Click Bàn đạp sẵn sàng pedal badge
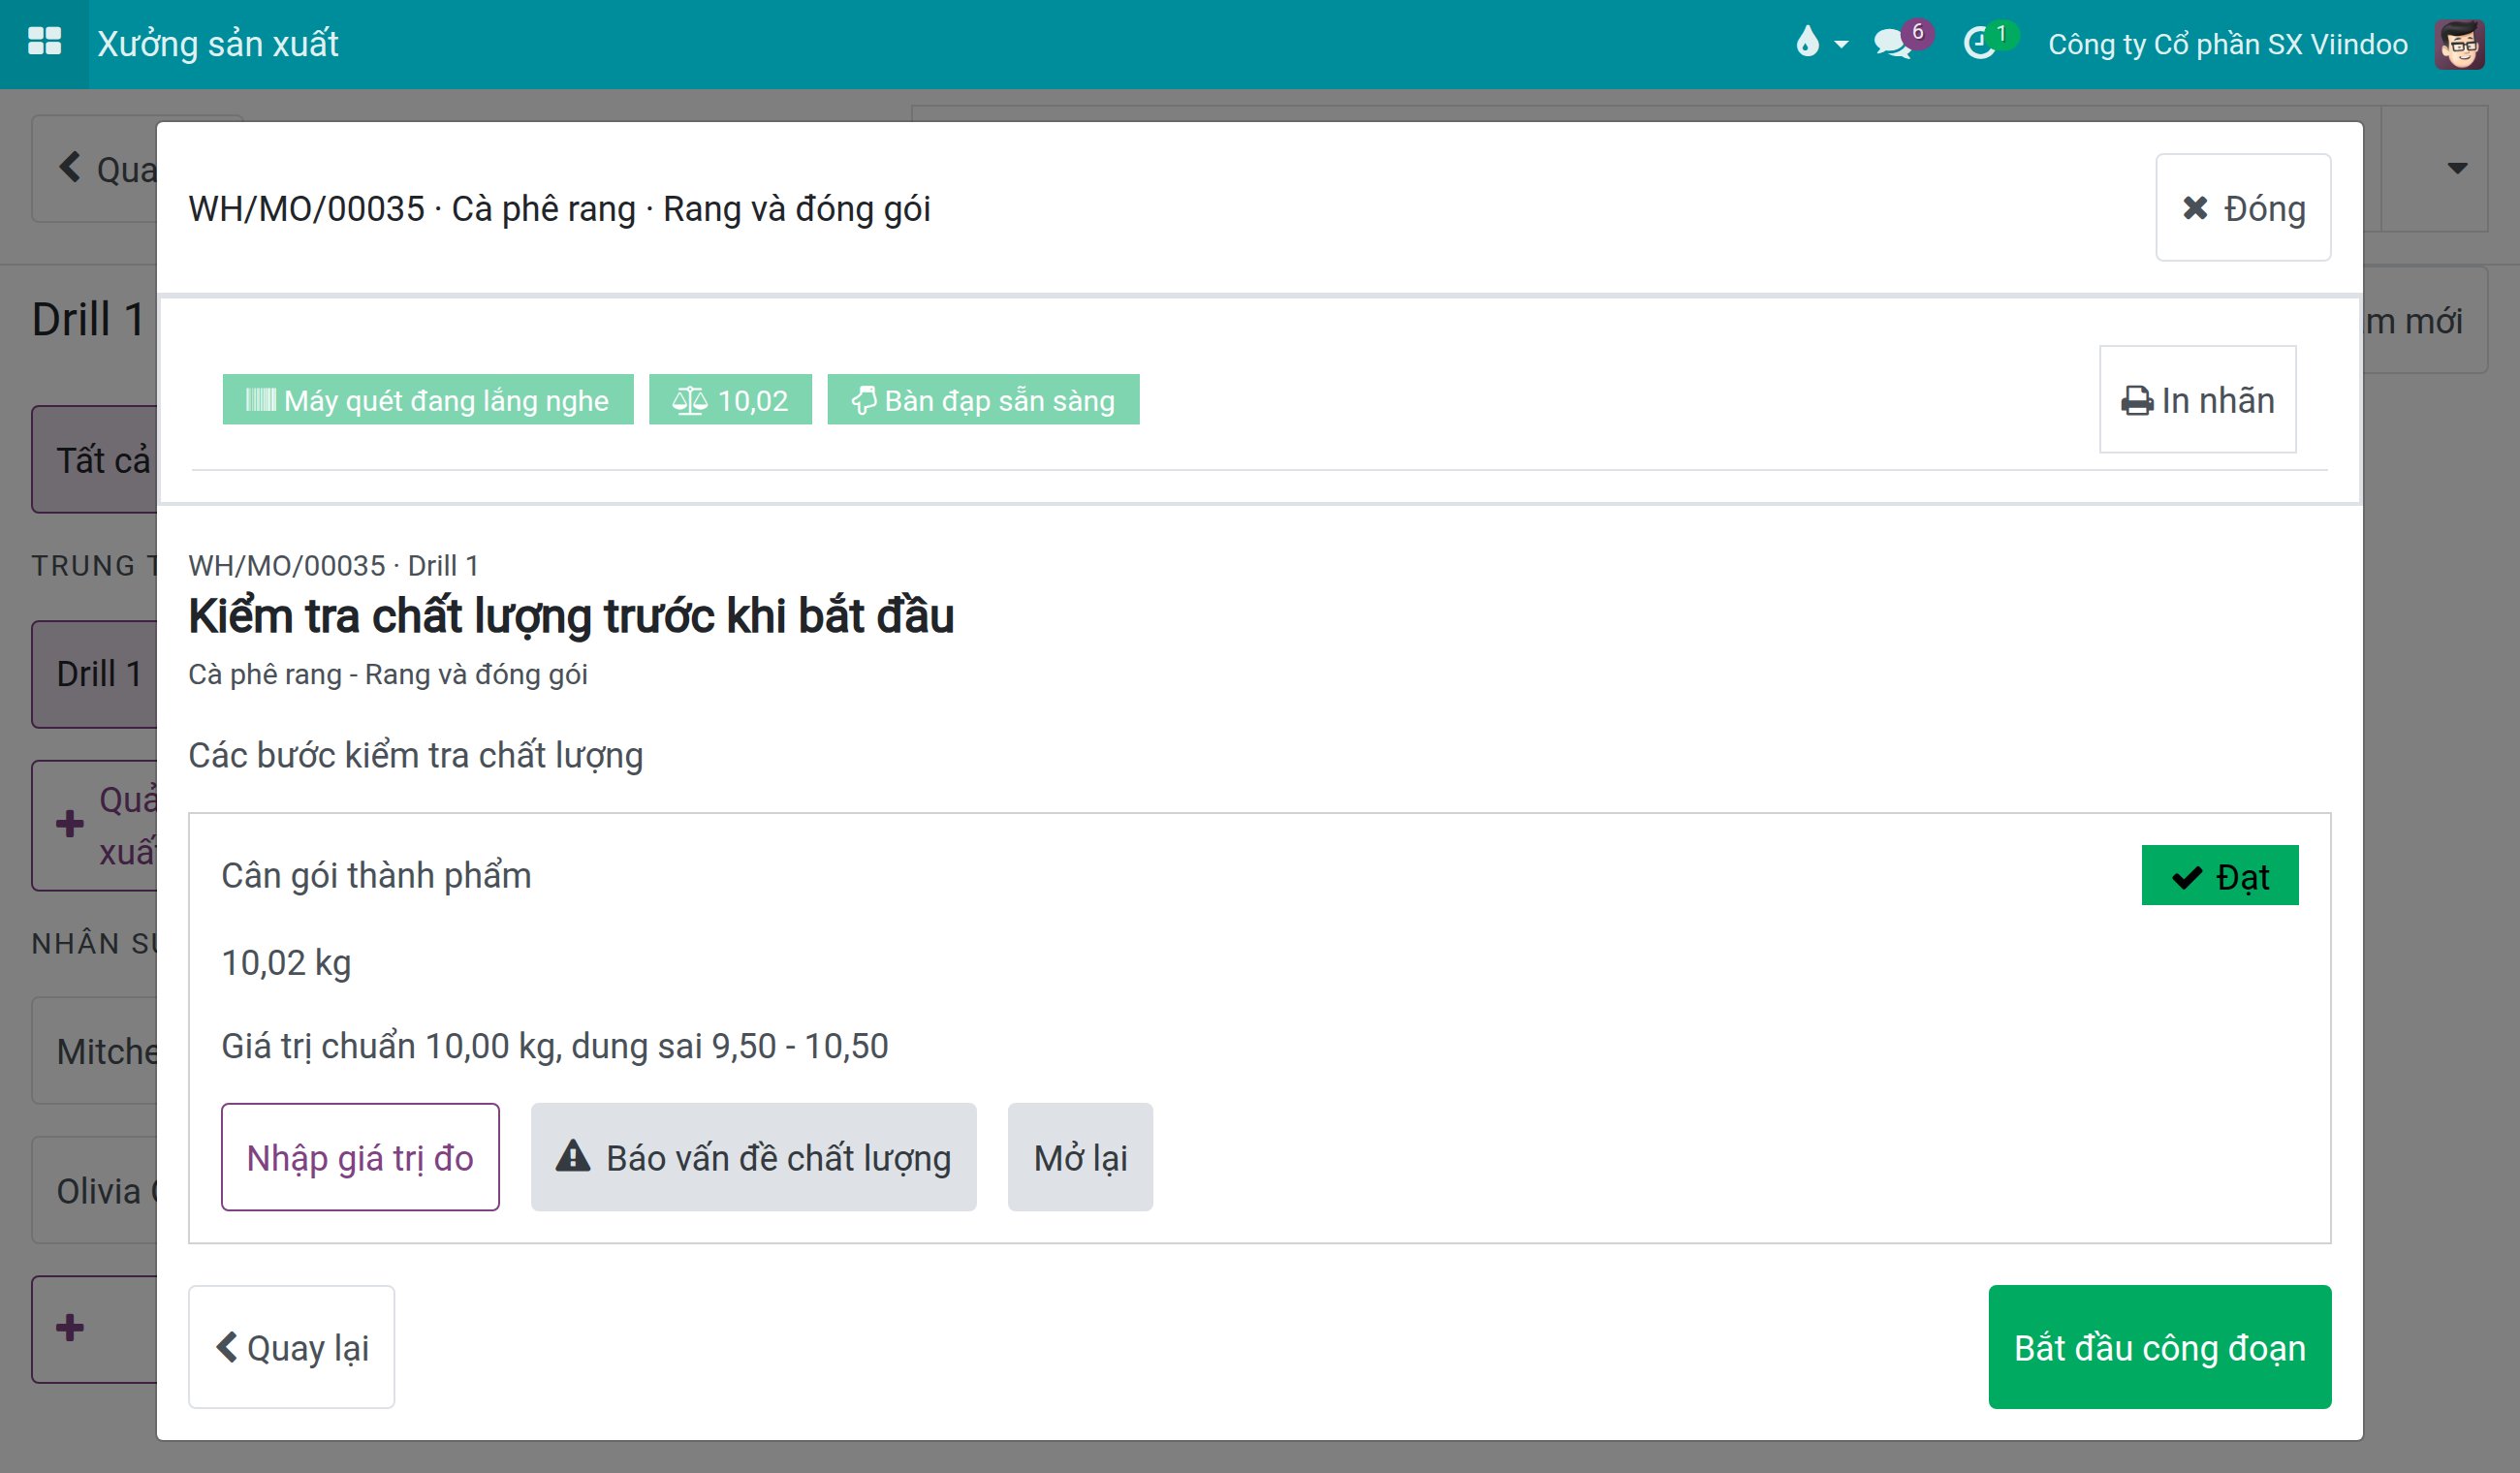 coord(983,399)
